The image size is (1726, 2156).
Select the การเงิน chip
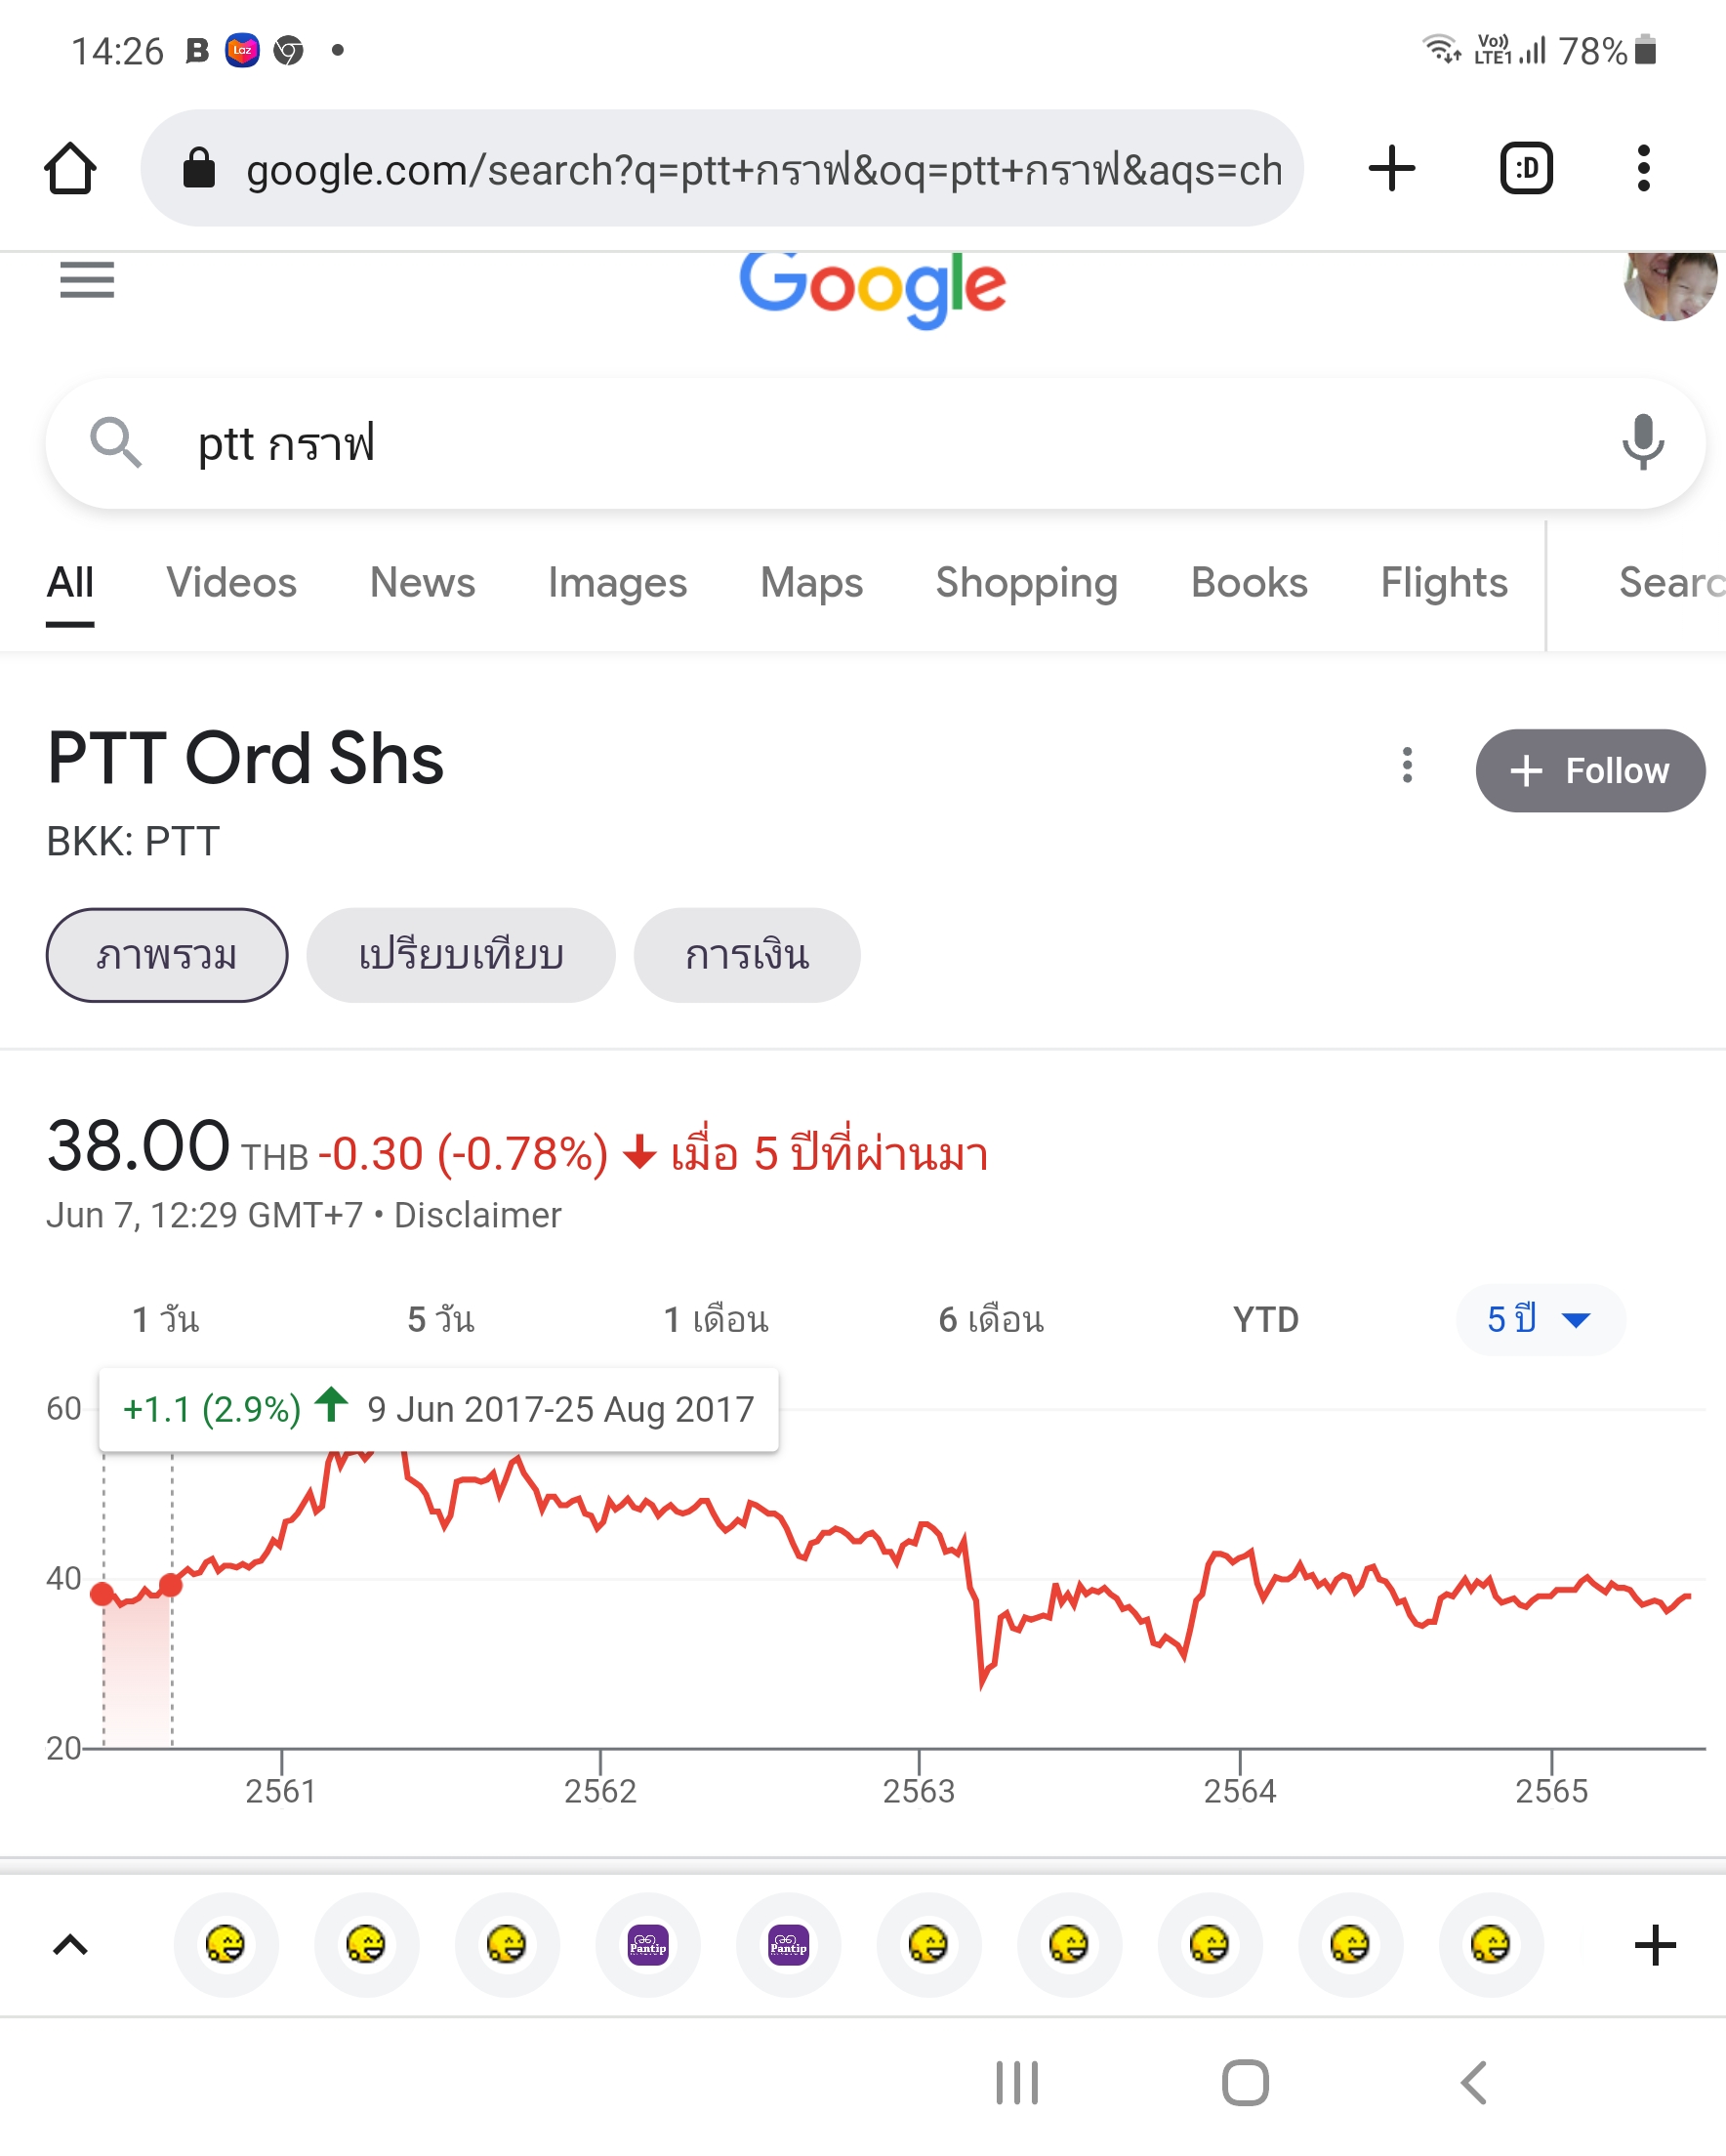click(747, 955)
